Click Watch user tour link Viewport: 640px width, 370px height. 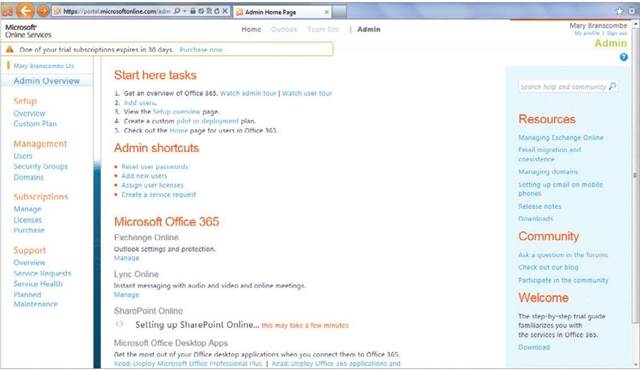pyautogui.click(x=307, y=93)
